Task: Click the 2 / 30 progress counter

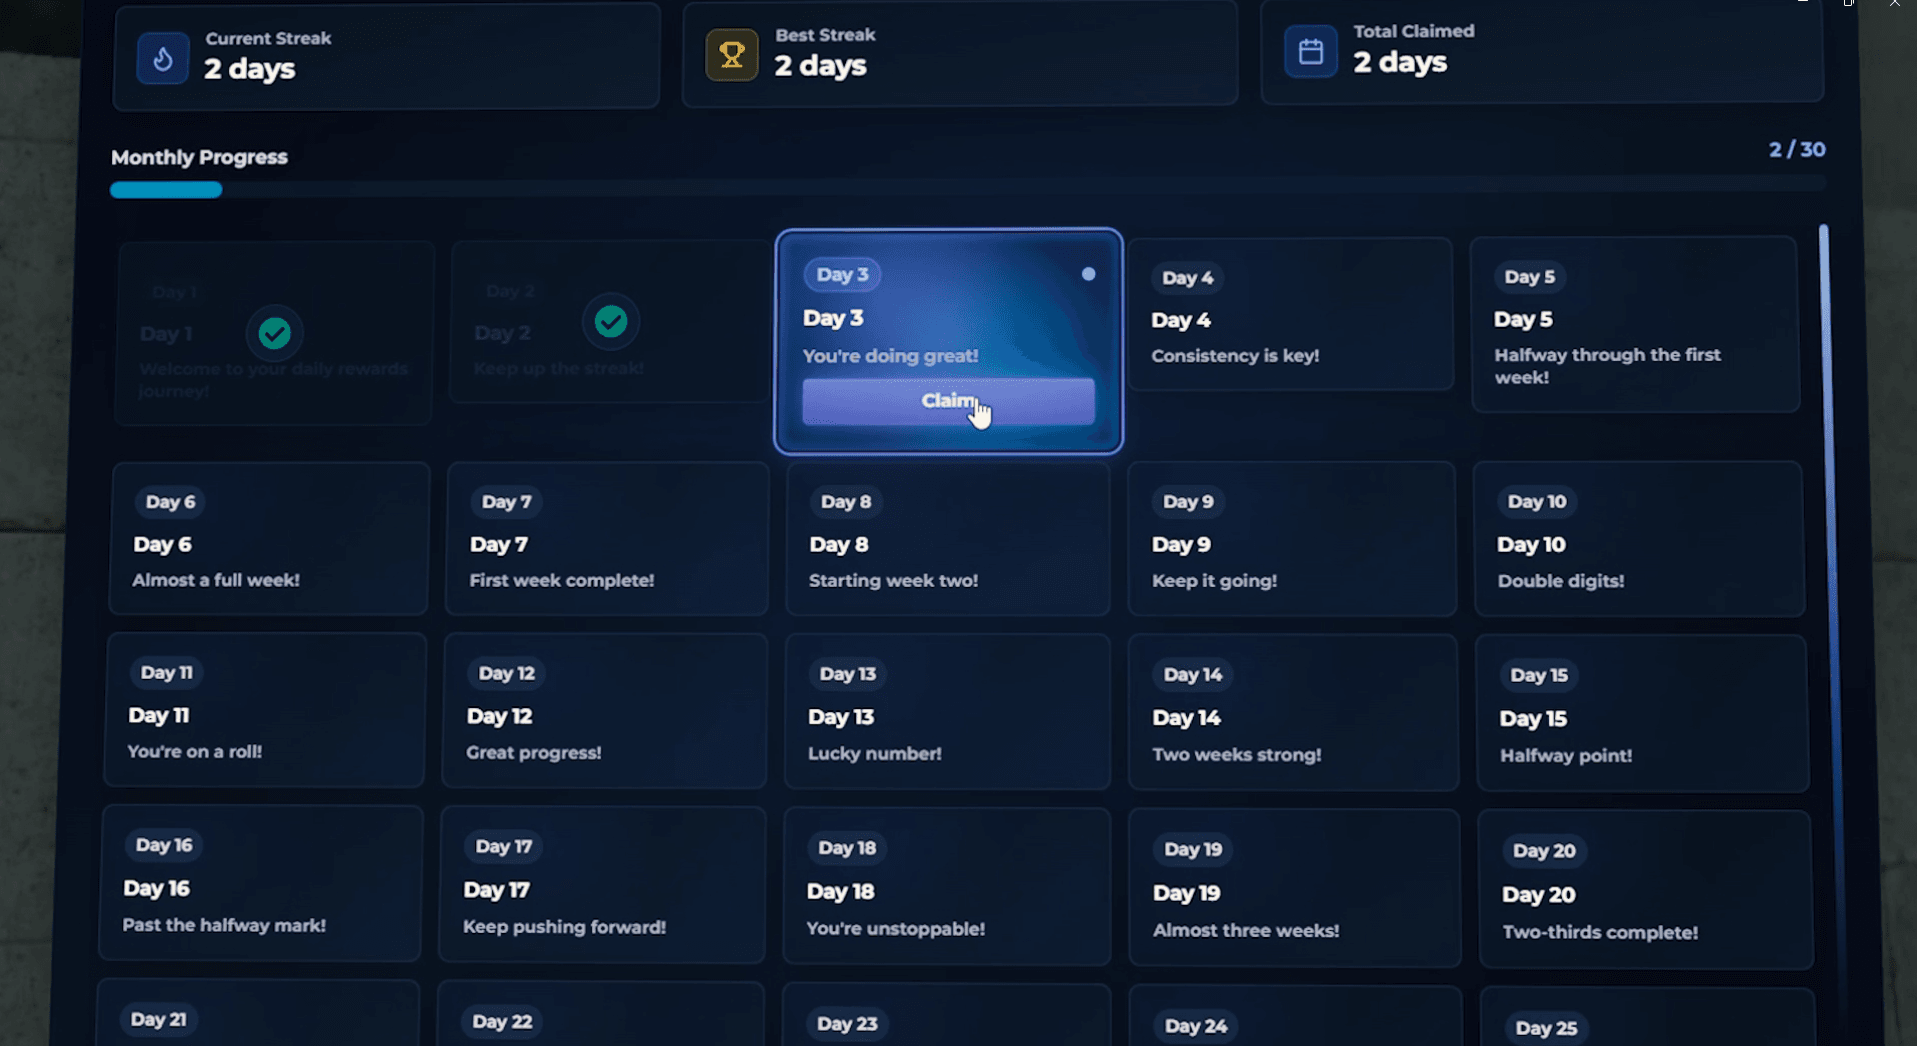Action: 1796,150
